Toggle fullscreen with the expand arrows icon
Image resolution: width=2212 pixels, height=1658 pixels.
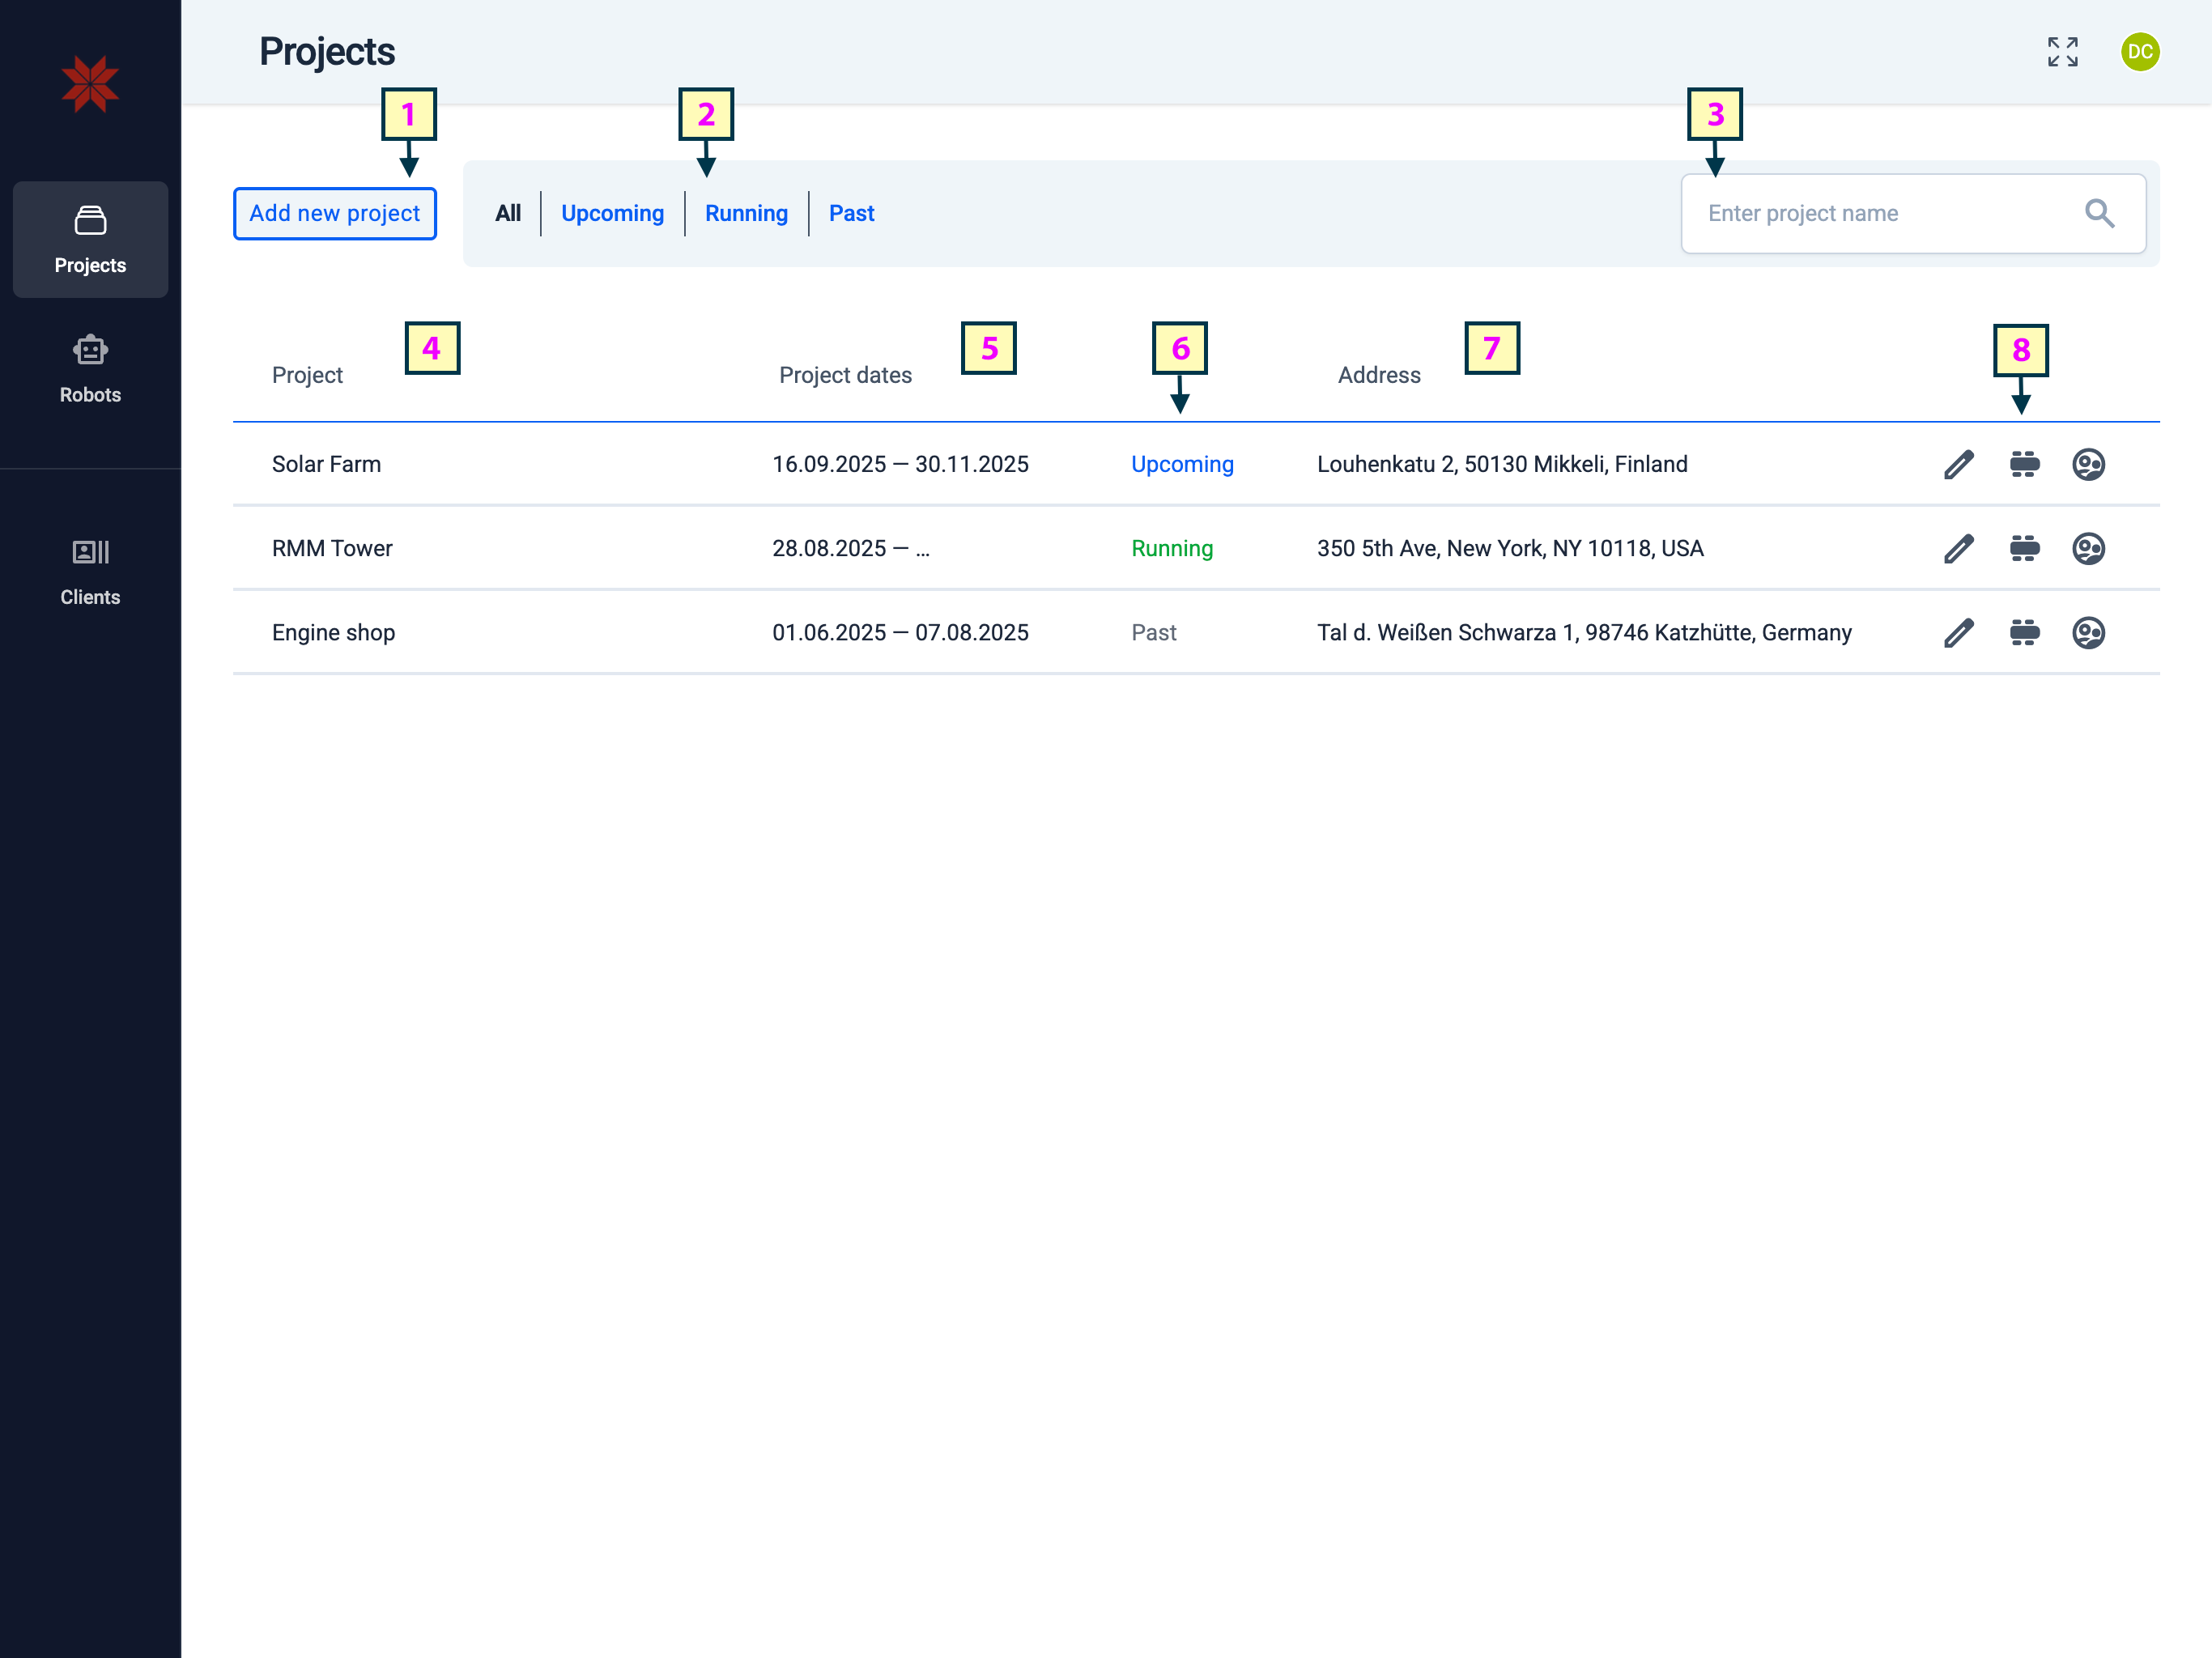(2062, 52)
